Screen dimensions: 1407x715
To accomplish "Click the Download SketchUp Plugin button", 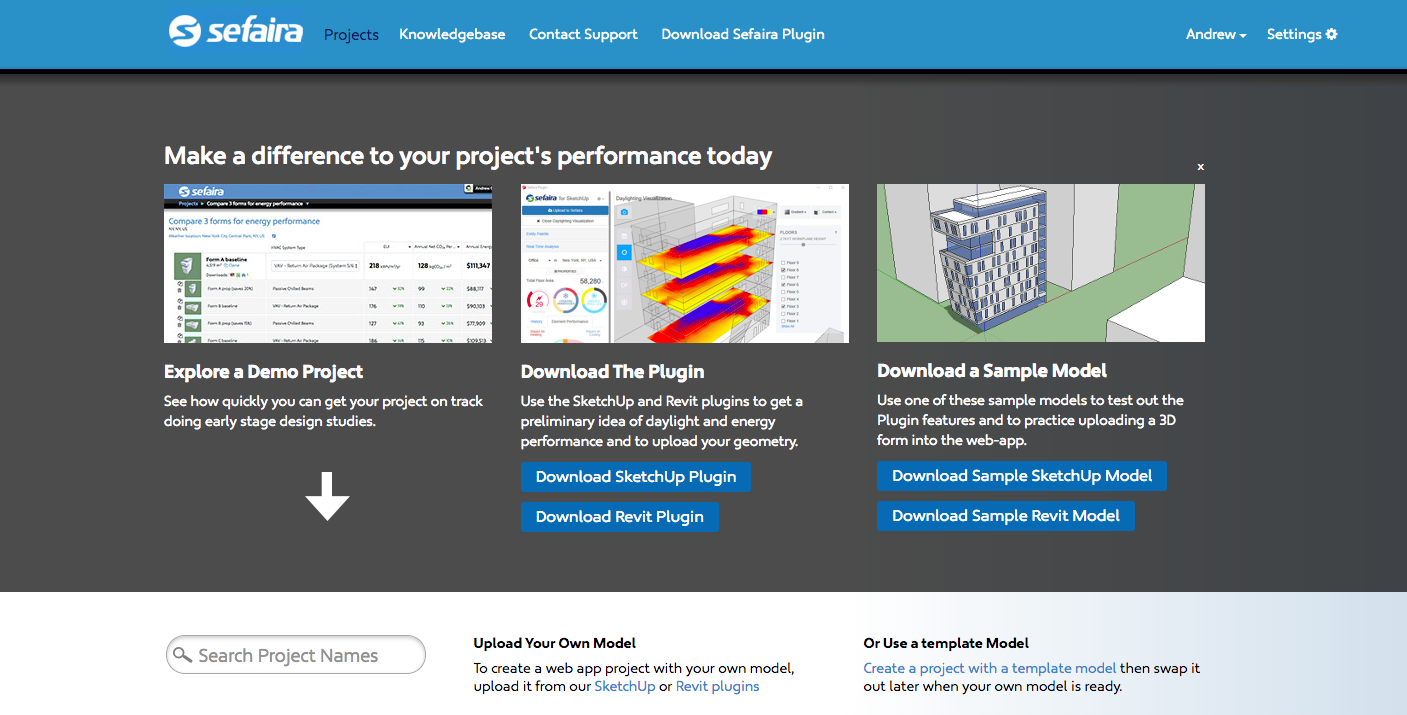I will tap(636, 477).
